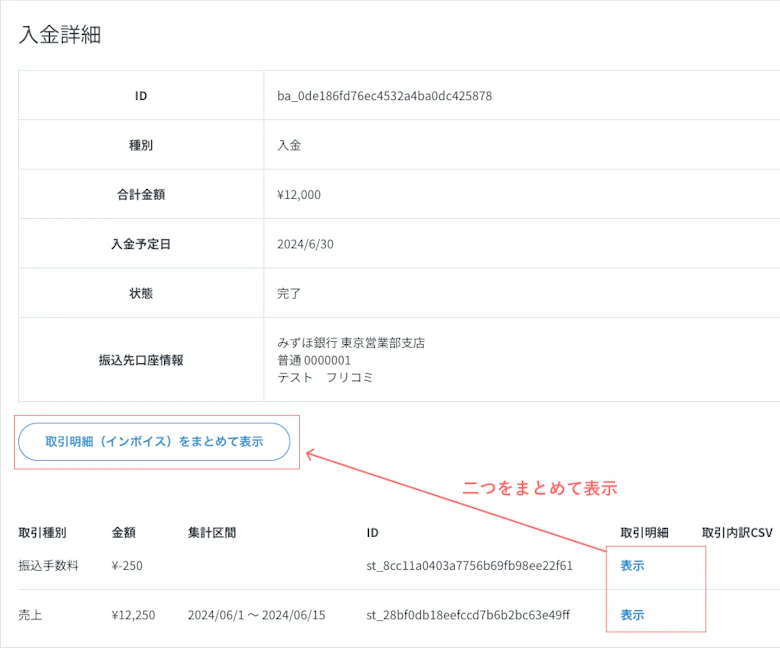Click the 集計区間 column header
This screenshot has height=648, width=780.
coord(212,533)
